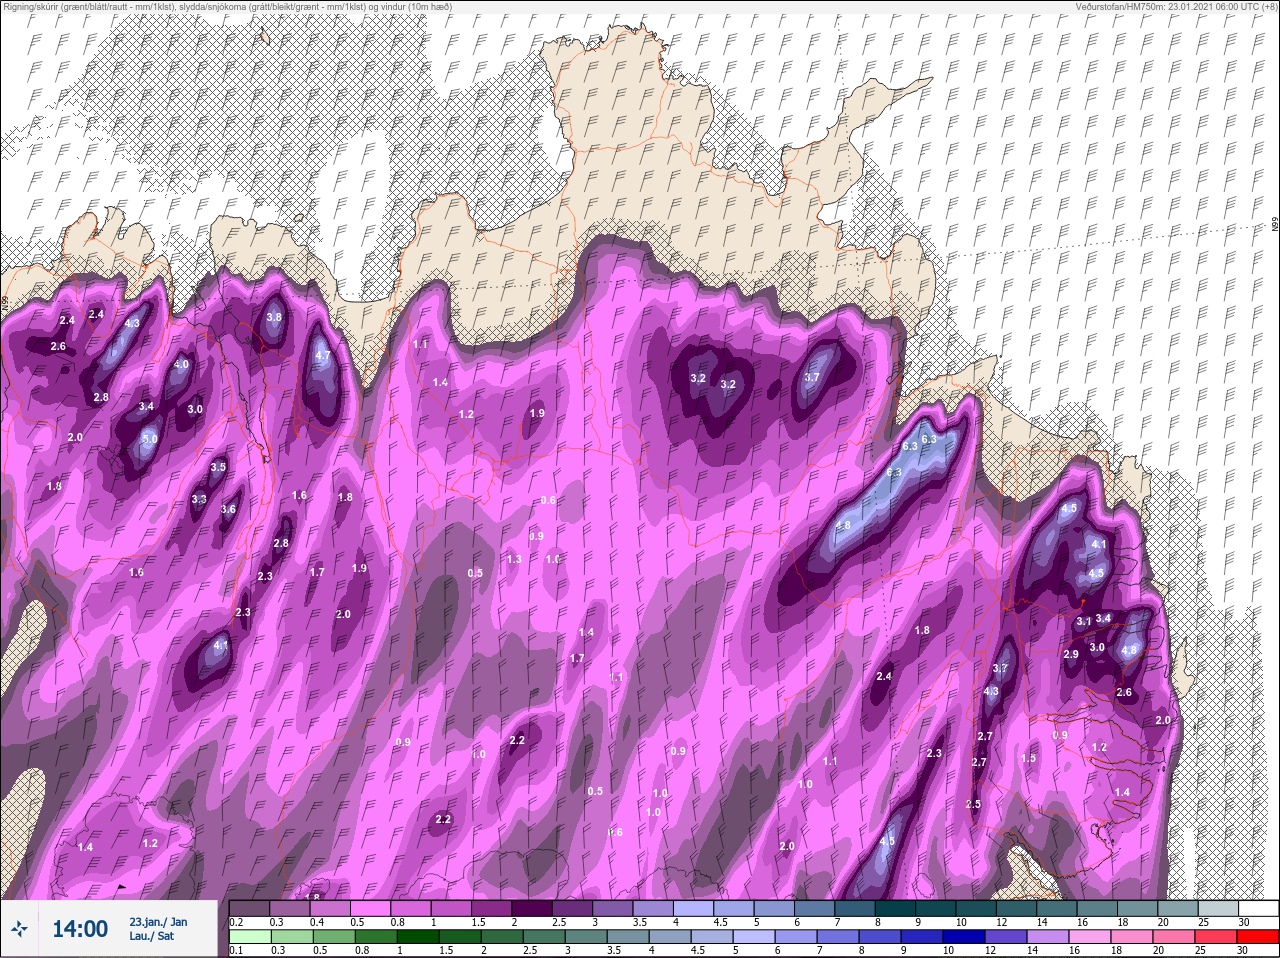This screenshot has height=958, width=1280.
Task: Pick the bottom-row red legend swatch after 30
Action: coord(1260,937)
